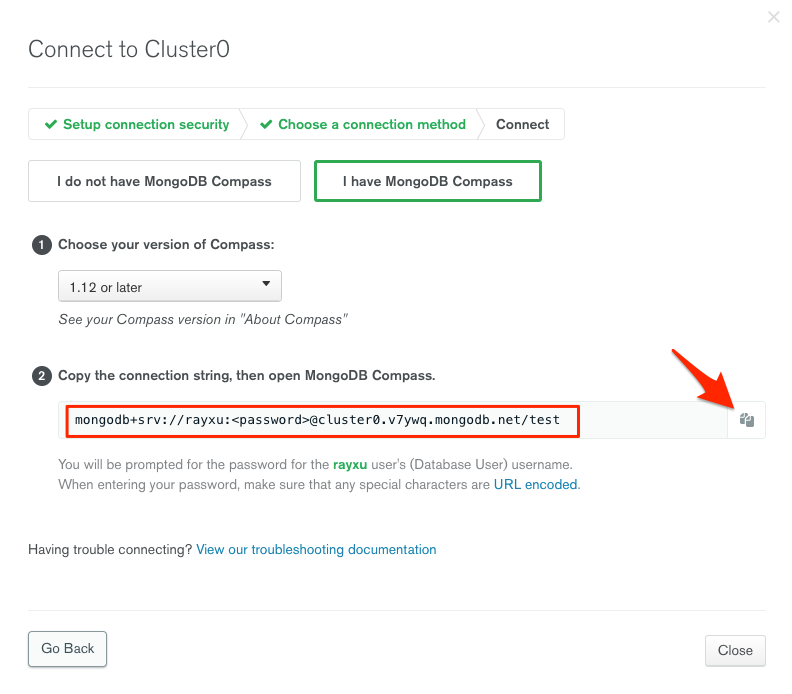Click the arrow on the 1.12 or later selector
This screenshot has height=694, width=792.
[266, 285]
